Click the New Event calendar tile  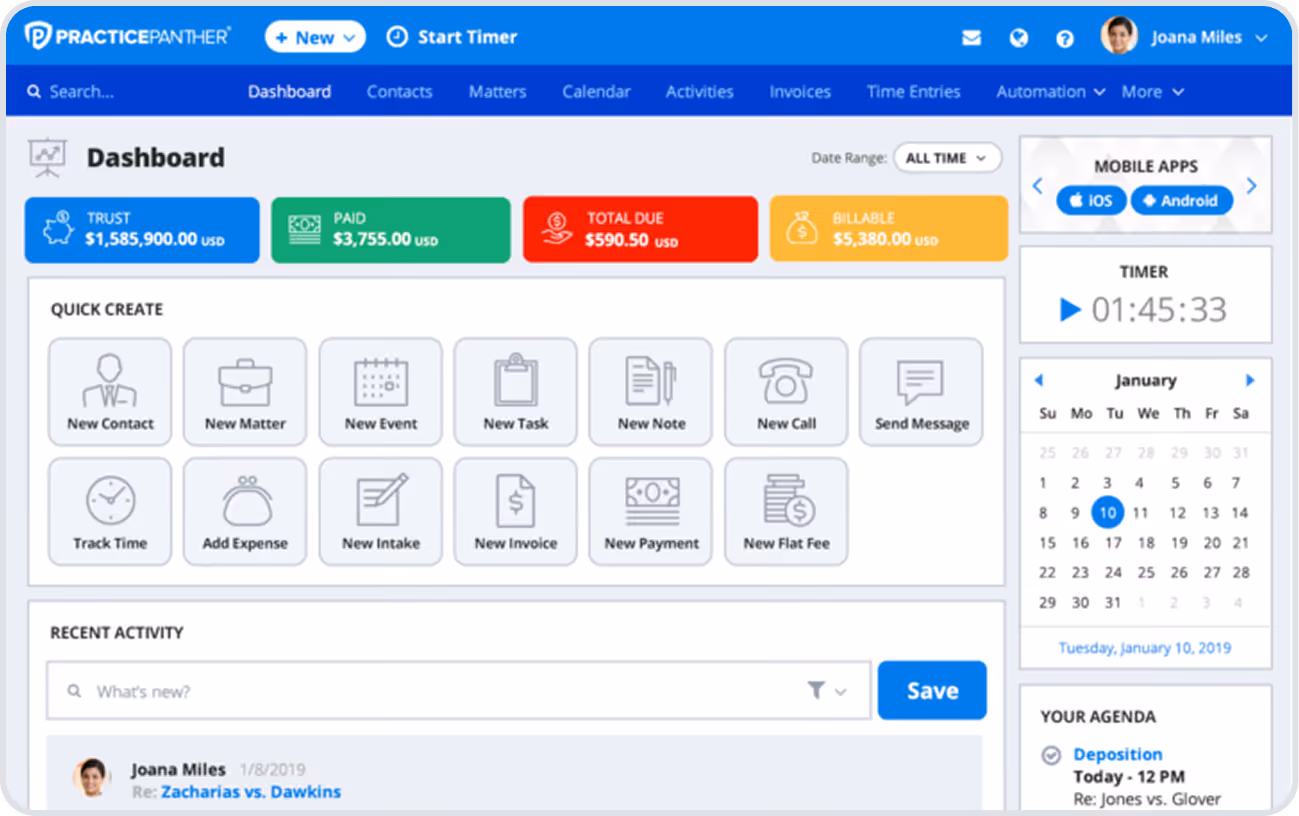click(x=380, y=392)
